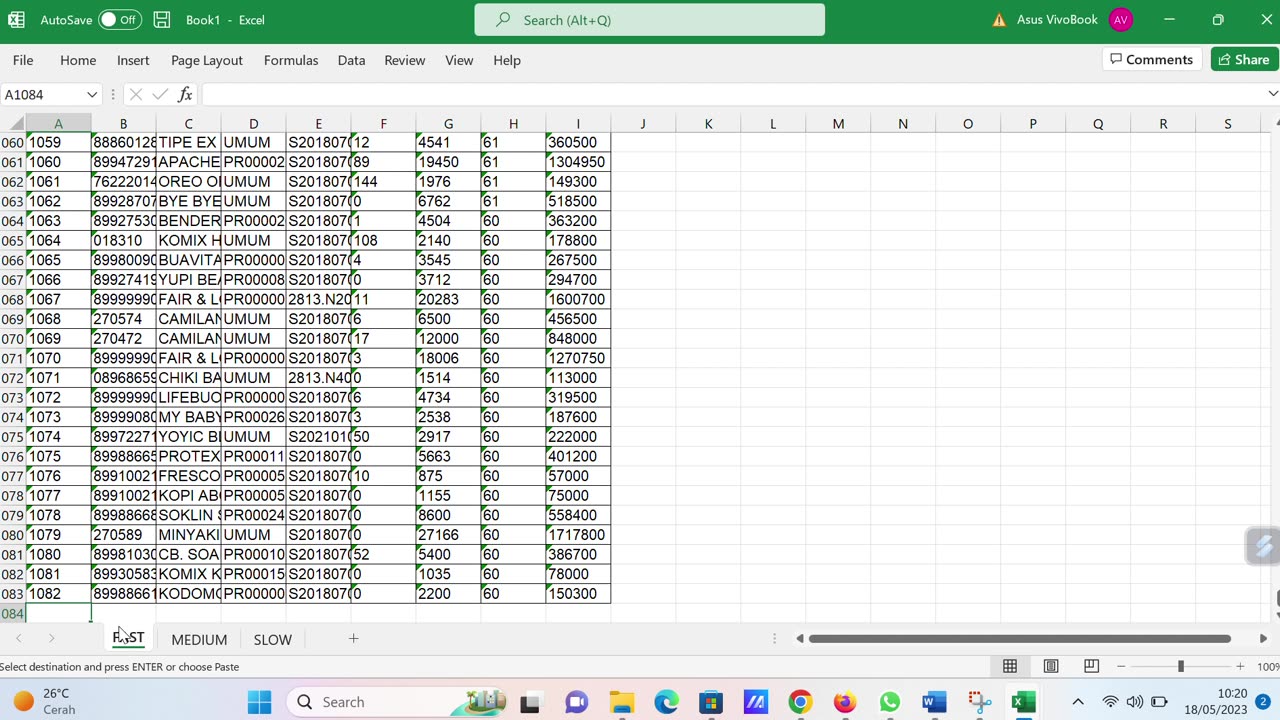The height and width of the screenshot is (720, 1280).
Task: Click taskbar Search box
Action: coord(395,702)
